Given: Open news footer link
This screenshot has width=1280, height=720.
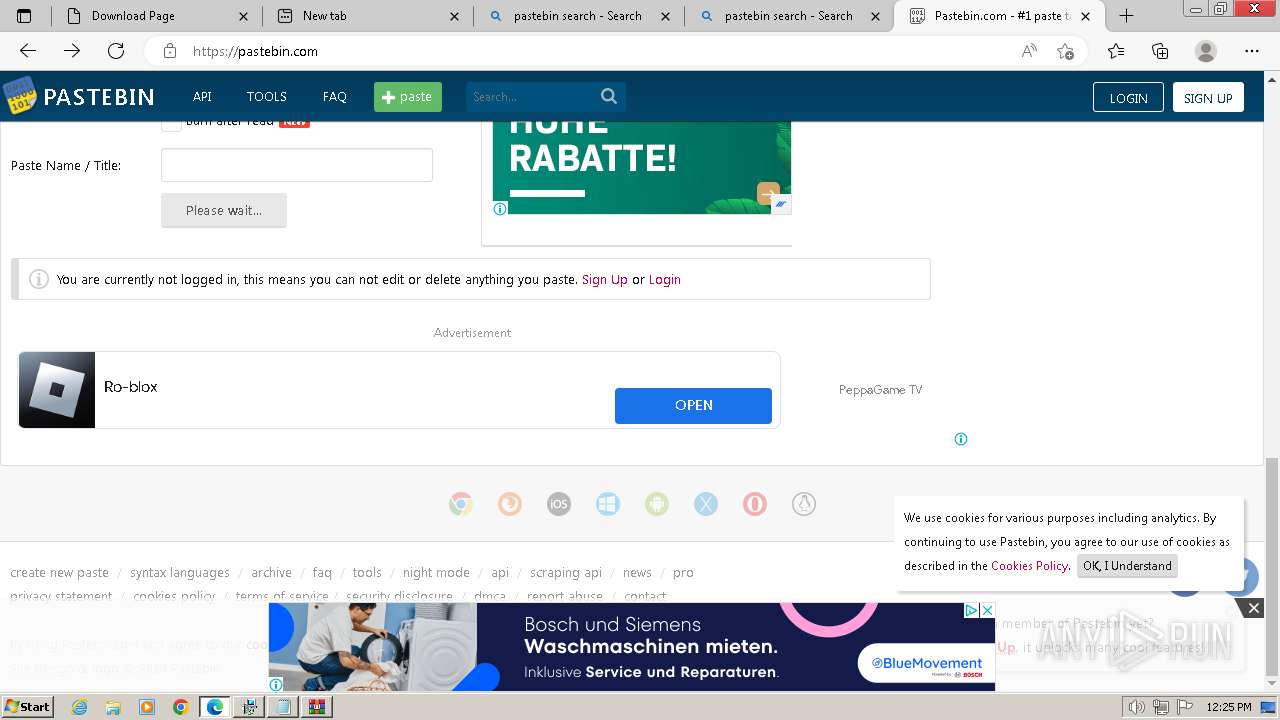Looking at the screenshot, I should (x=637, y=573).
